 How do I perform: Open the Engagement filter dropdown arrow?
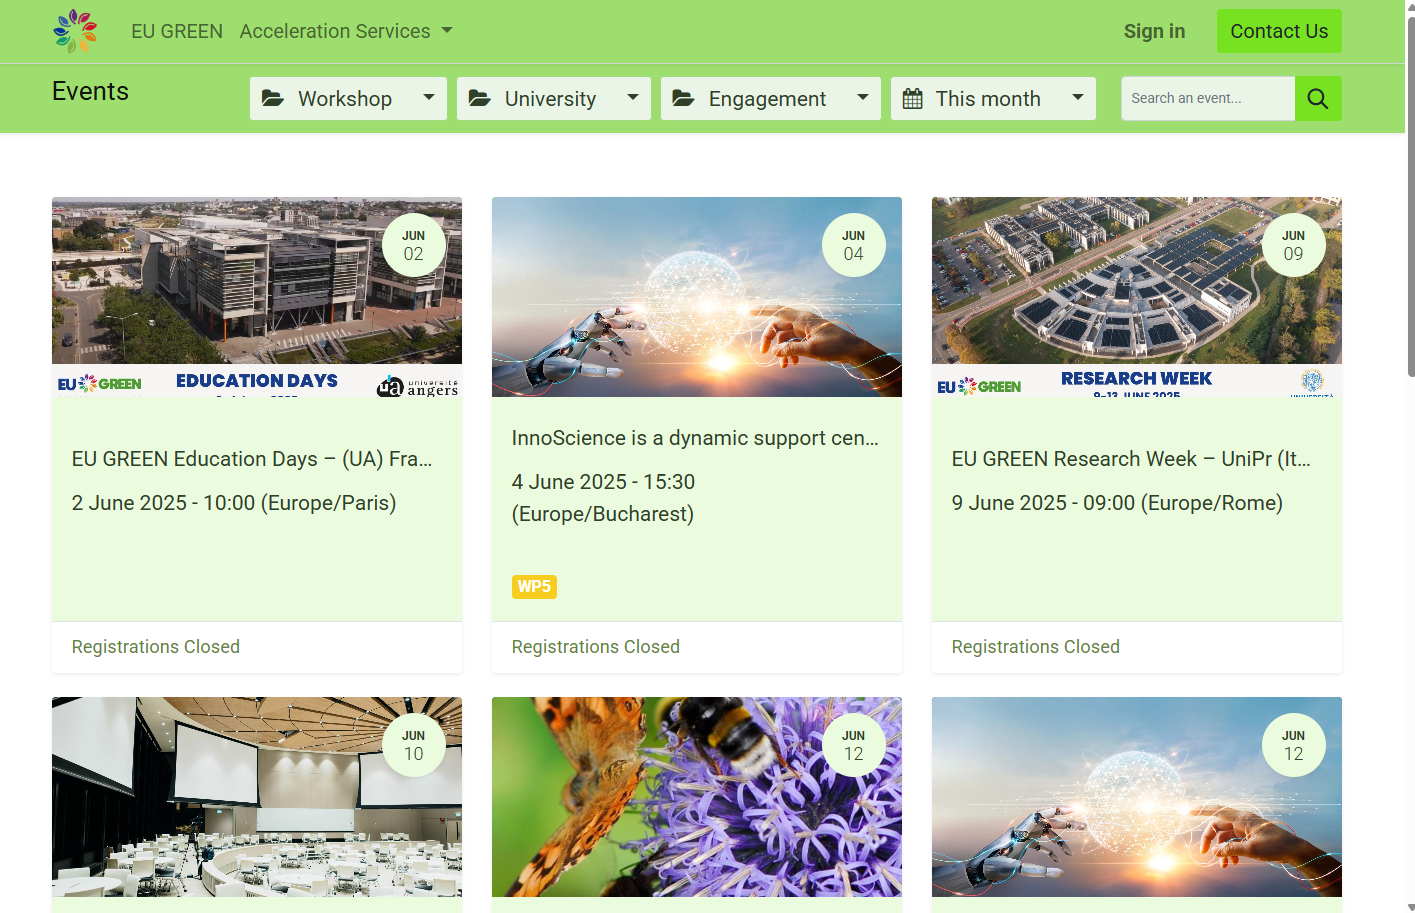[x=863, y=98]
